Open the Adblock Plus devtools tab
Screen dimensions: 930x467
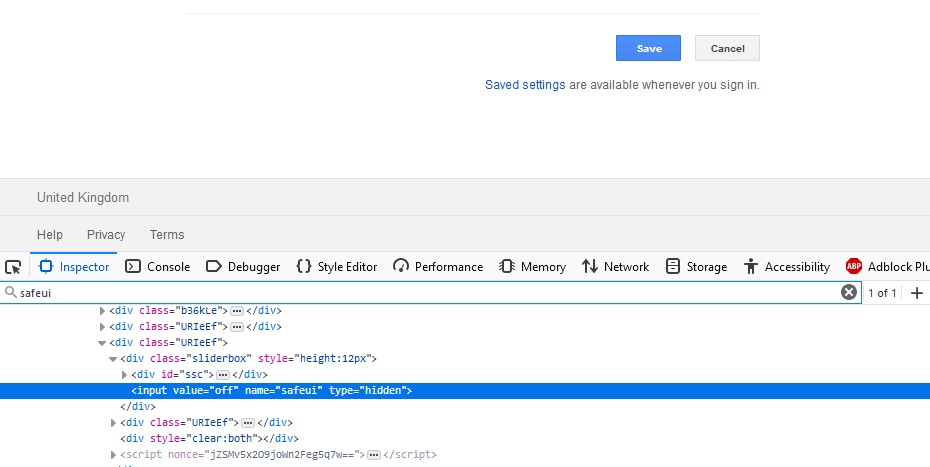(886, 267)
